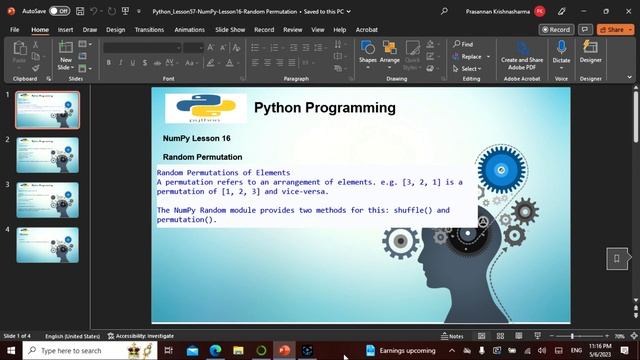This screenshot has height=360, width=640.
Task: Apply the text highlight color
Action: pos(211,63)
